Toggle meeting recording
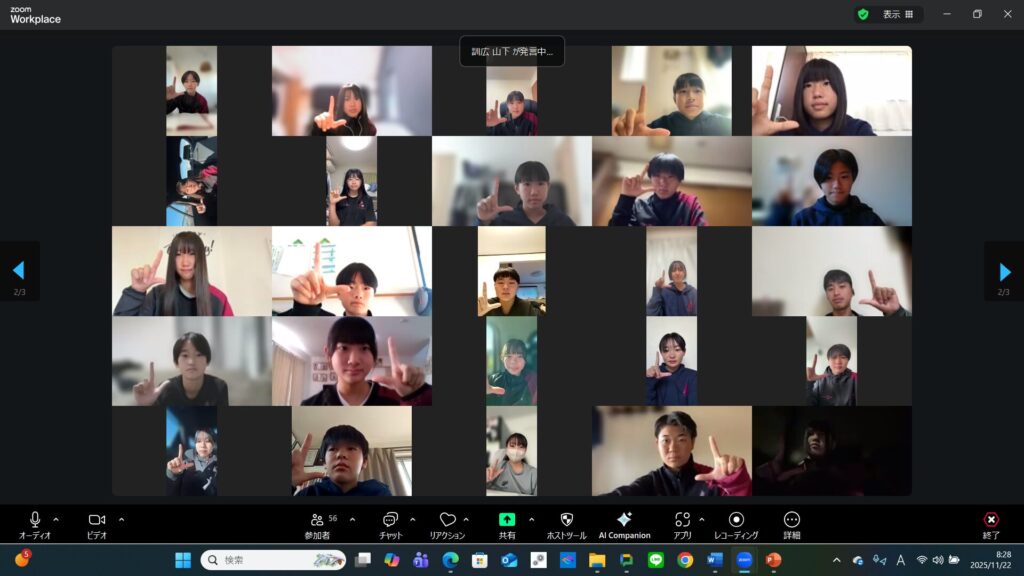This screenshot has height=576, width=1024. click(x=736, y=520)
